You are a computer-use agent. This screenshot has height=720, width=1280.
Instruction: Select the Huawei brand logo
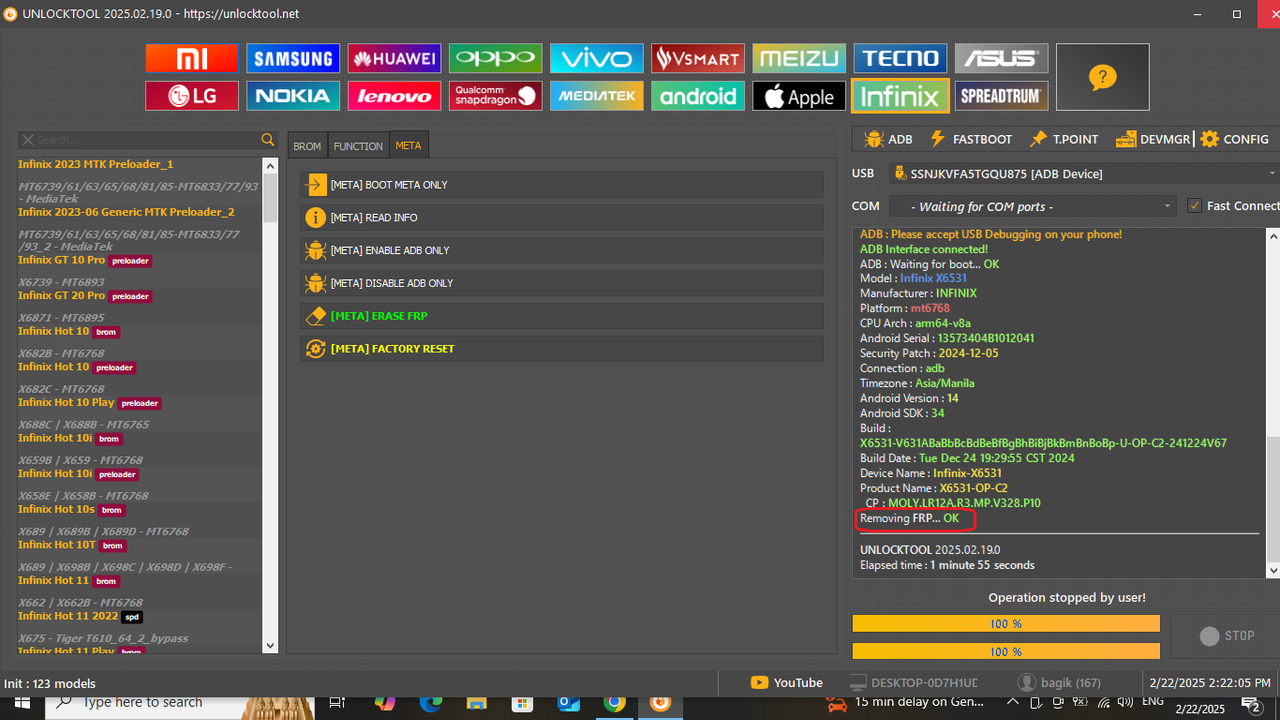point(394,58)
